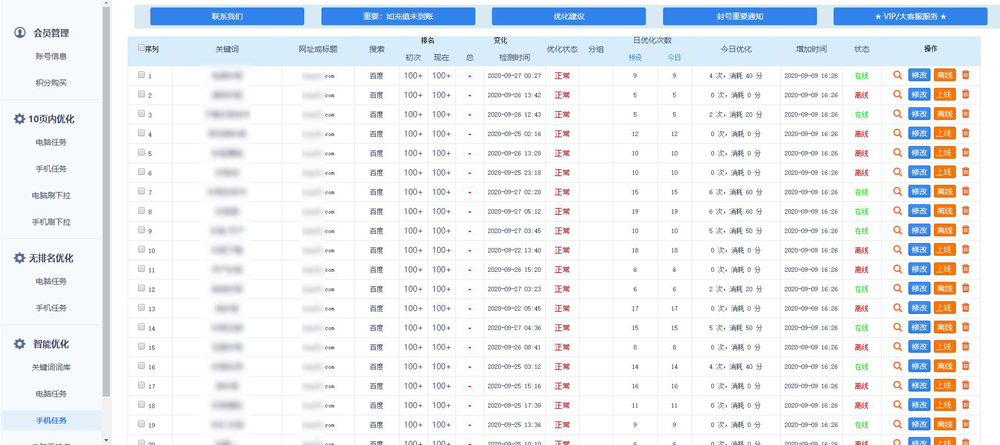Click the magnifier search icon in row 1
The width and height of the screenshot is (1000, 445).
point(897,75)
